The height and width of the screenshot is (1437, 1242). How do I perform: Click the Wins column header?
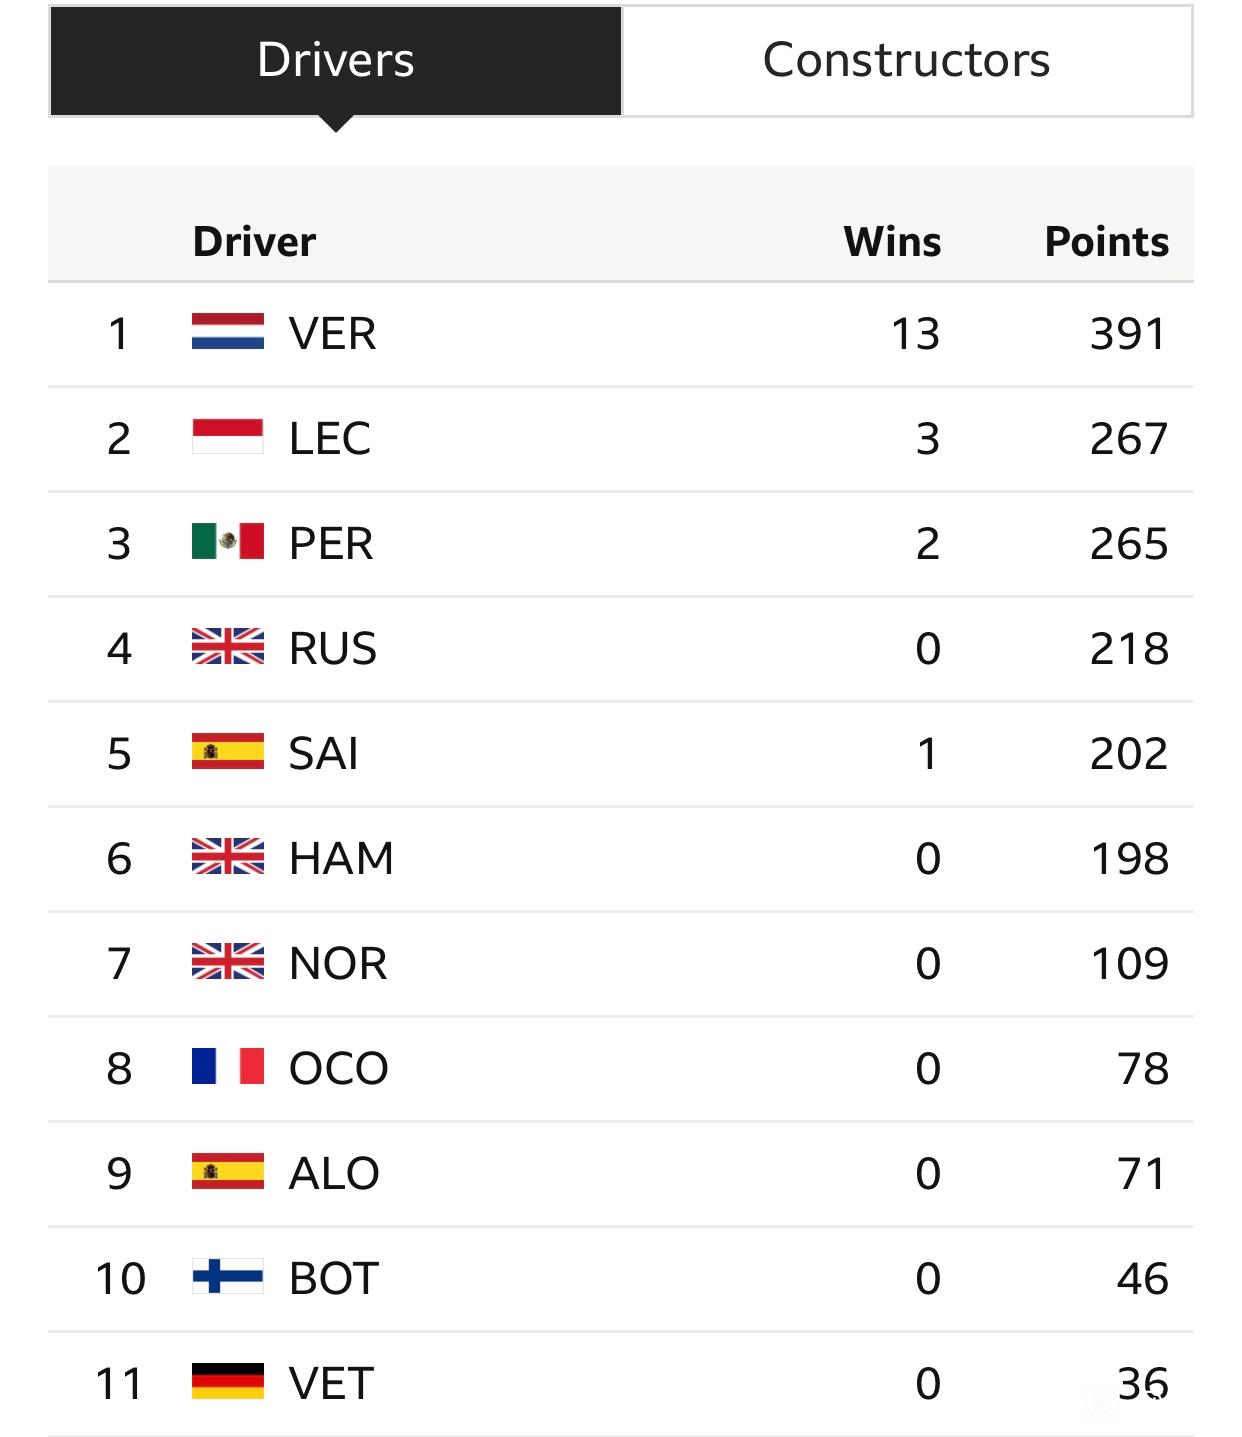[x=892, y=242]
